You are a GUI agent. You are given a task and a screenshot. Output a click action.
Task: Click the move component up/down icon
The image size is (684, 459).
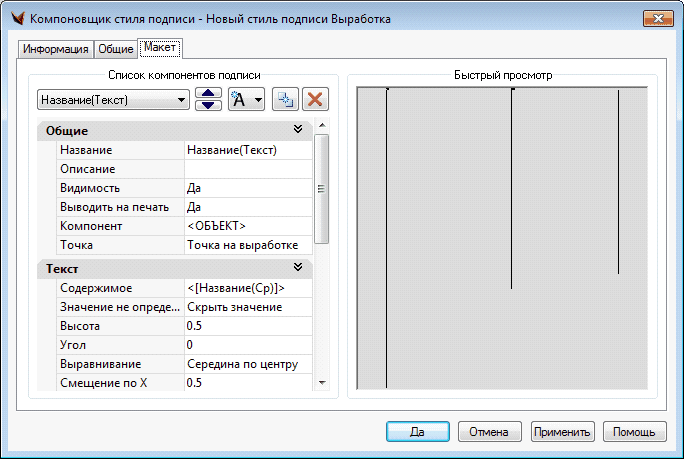point(208,99)
